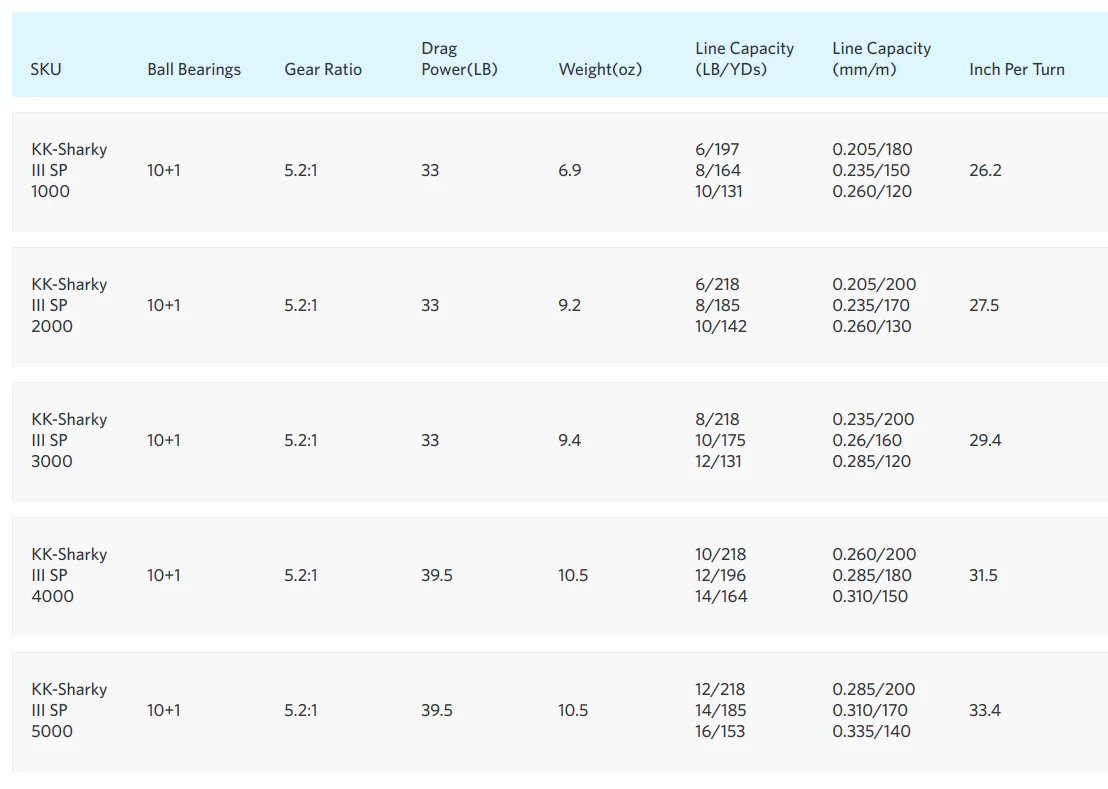The width and height of the screenshot is (1108, 789).
Task: Select the 29.4 inch per turn value
Action: pyautogui.click(x=985, y=440)
